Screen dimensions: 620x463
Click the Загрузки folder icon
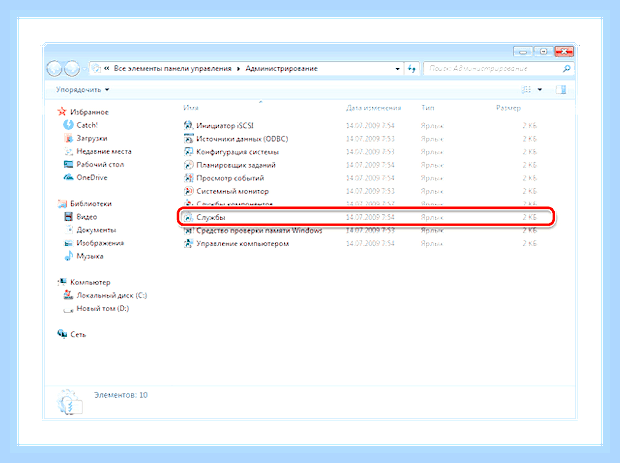tap(68, 138)
